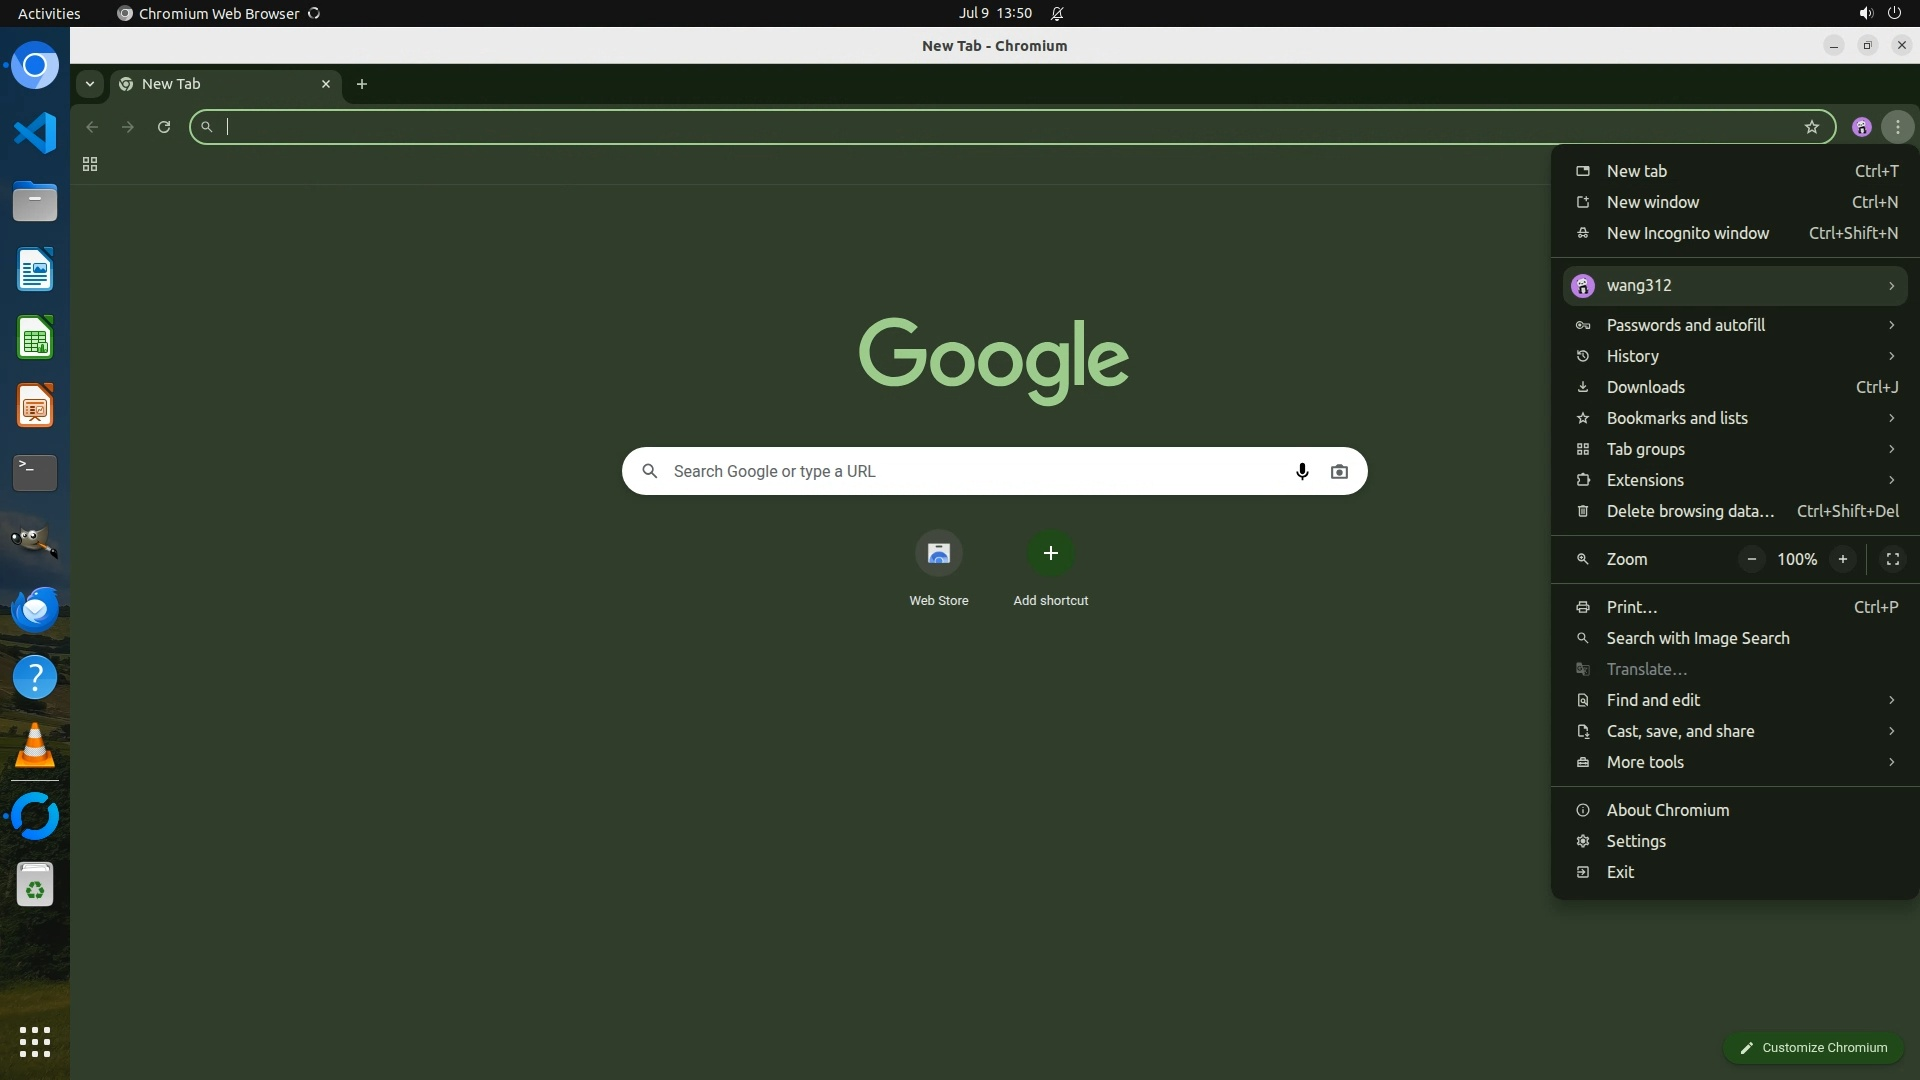
Task: Open Settings from the menu
Action: [1636, 841]
